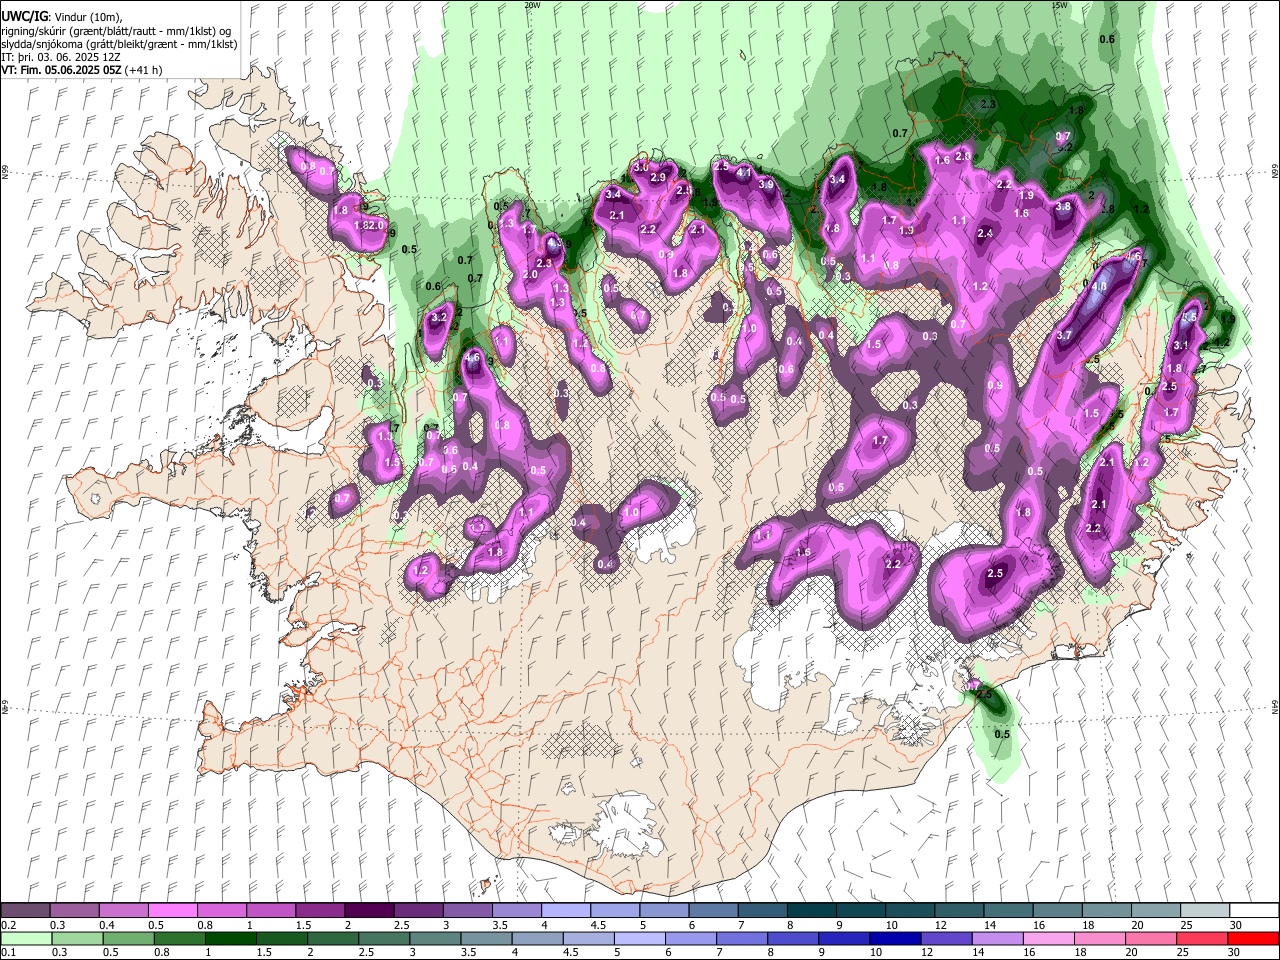
Task: Click the "2.9" snowfall value on the map
Action: [x=658, y=177]
